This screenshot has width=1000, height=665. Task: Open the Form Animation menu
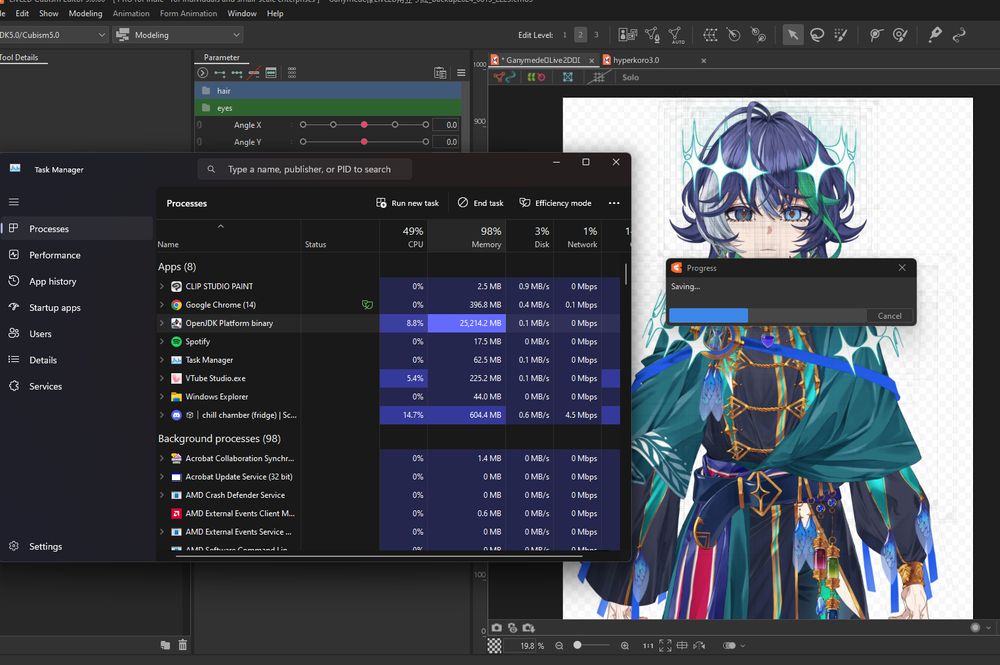pos(188,13)
